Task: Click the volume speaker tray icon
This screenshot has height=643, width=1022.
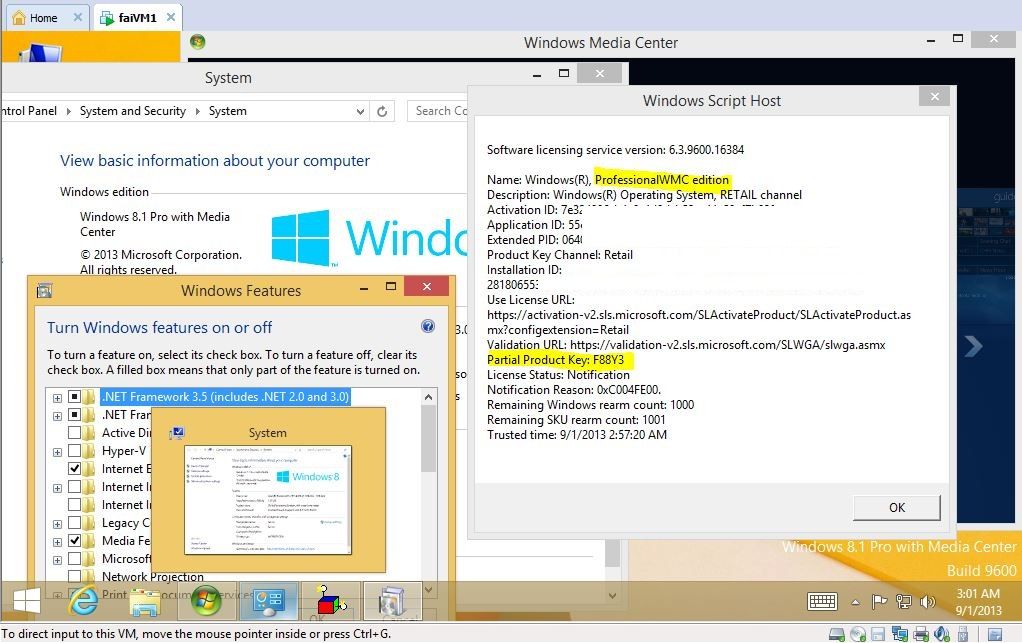Action: [x=927, y=601]
